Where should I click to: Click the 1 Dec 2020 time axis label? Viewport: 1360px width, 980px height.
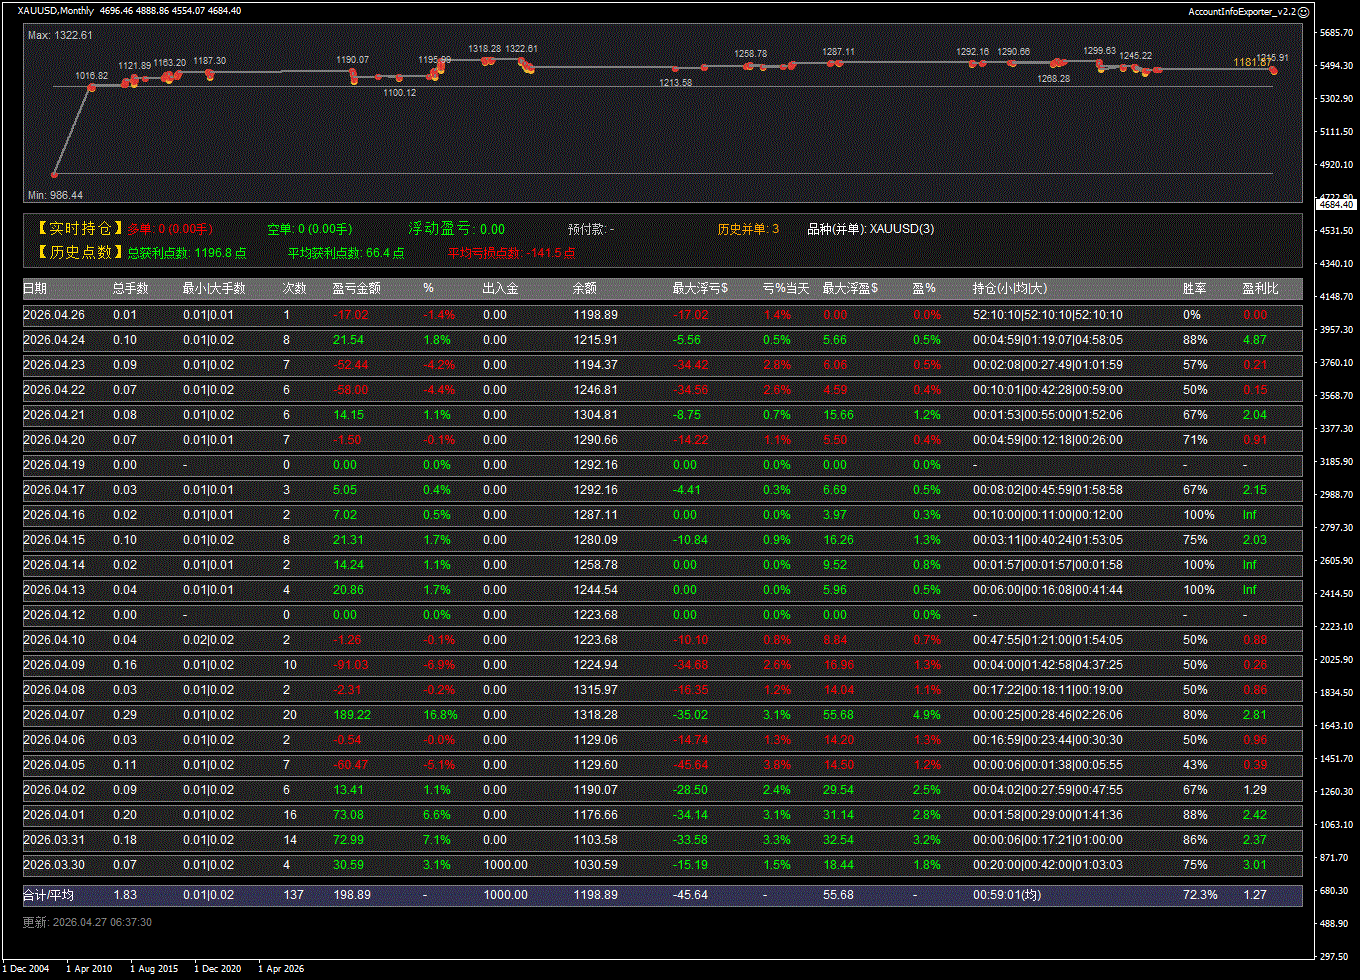217,969
